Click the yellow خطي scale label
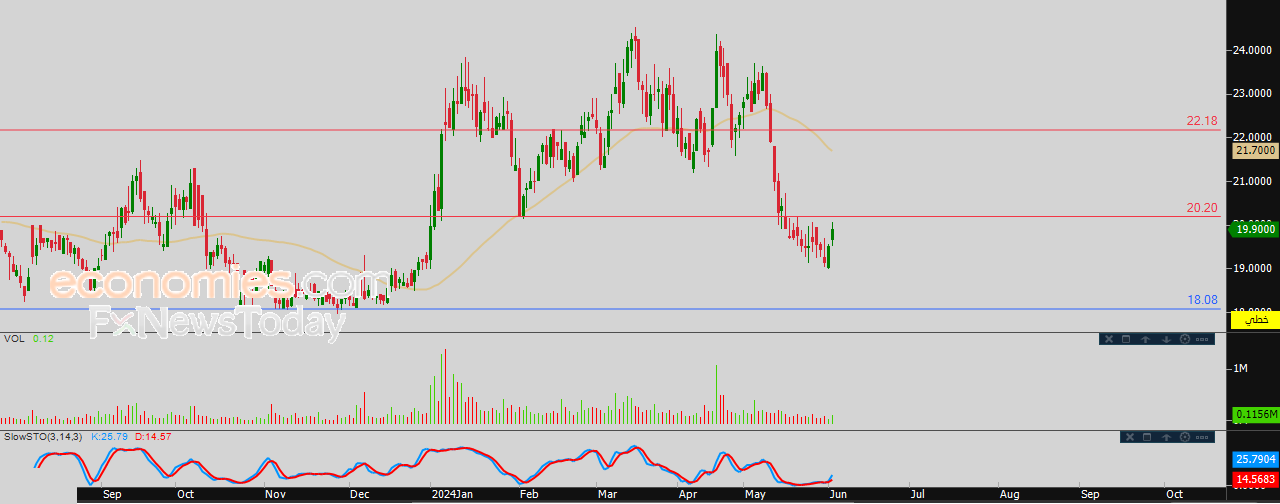The height and width of the screenshot is (504, 1280). coord(1254,319)
